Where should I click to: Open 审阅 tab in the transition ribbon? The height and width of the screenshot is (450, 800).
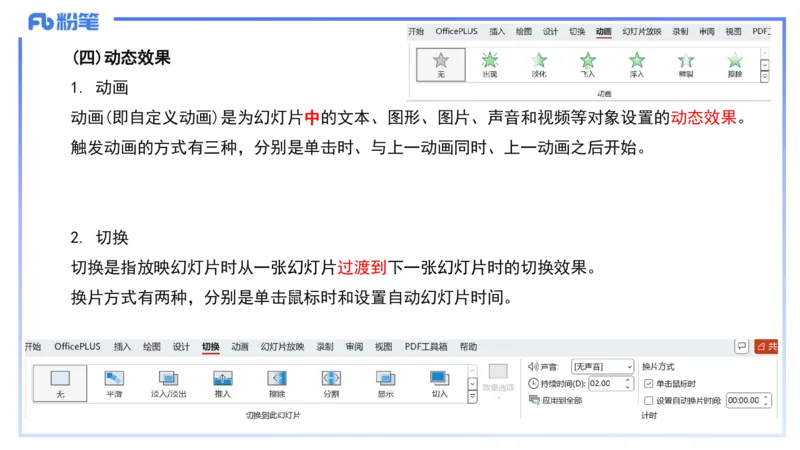[354, 347]
